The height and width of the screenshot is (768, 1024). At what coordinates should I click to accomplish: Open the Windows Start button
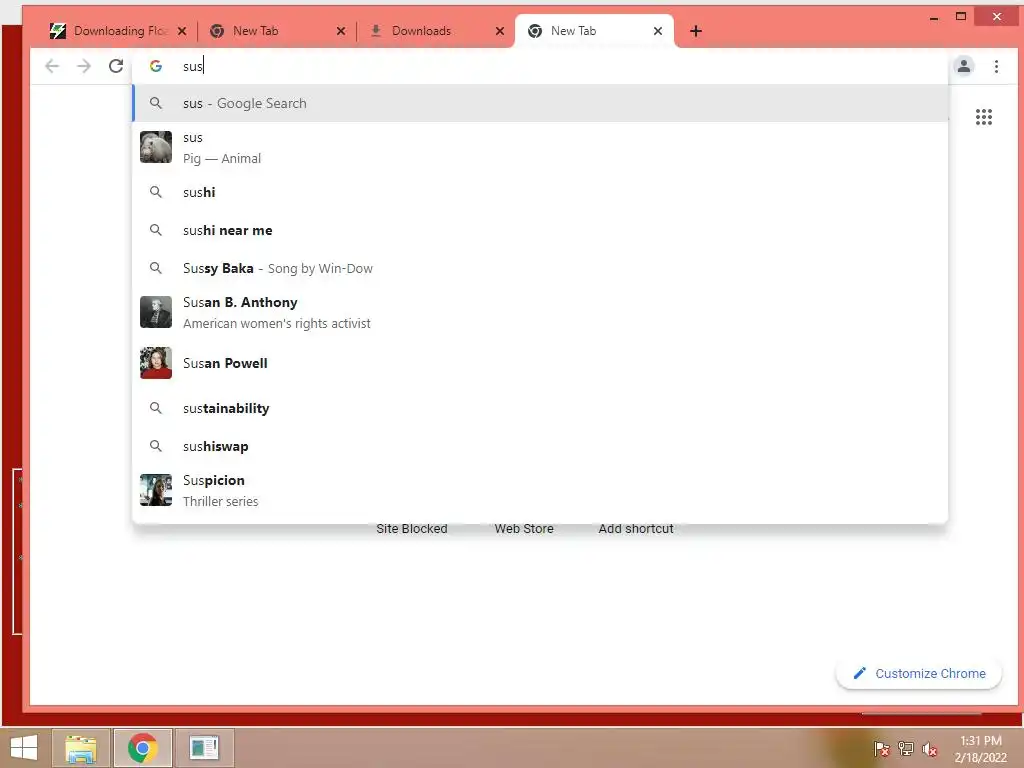24,748
